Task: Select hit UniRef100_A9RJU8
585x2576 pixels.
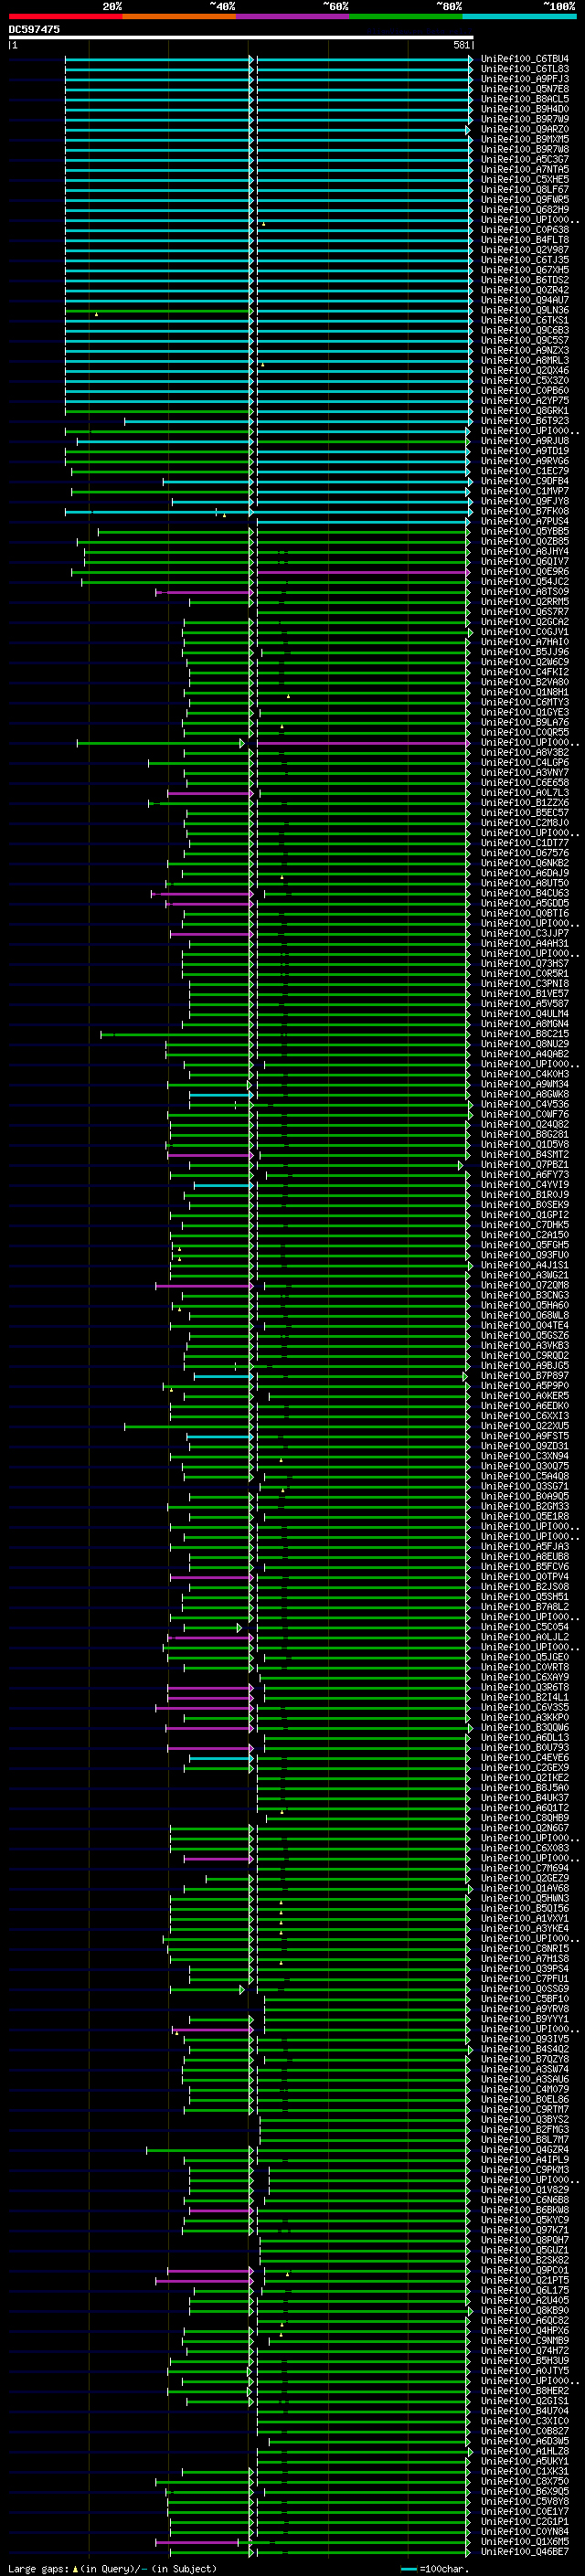Action: point(524,441)
